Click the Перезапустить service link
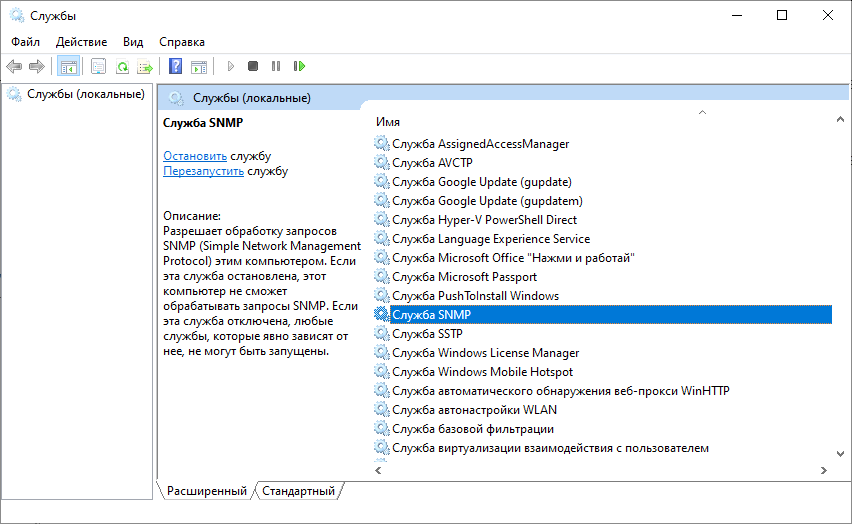 click(x=203, y=171)
